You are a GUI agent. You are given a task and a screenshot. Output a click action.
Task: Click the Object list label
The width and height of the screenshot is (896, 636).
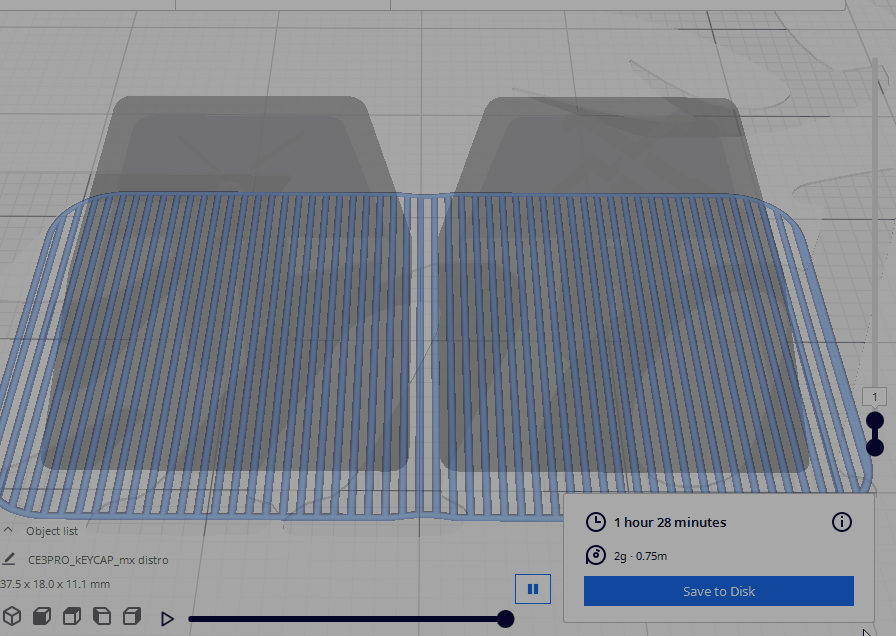(52, 531)
